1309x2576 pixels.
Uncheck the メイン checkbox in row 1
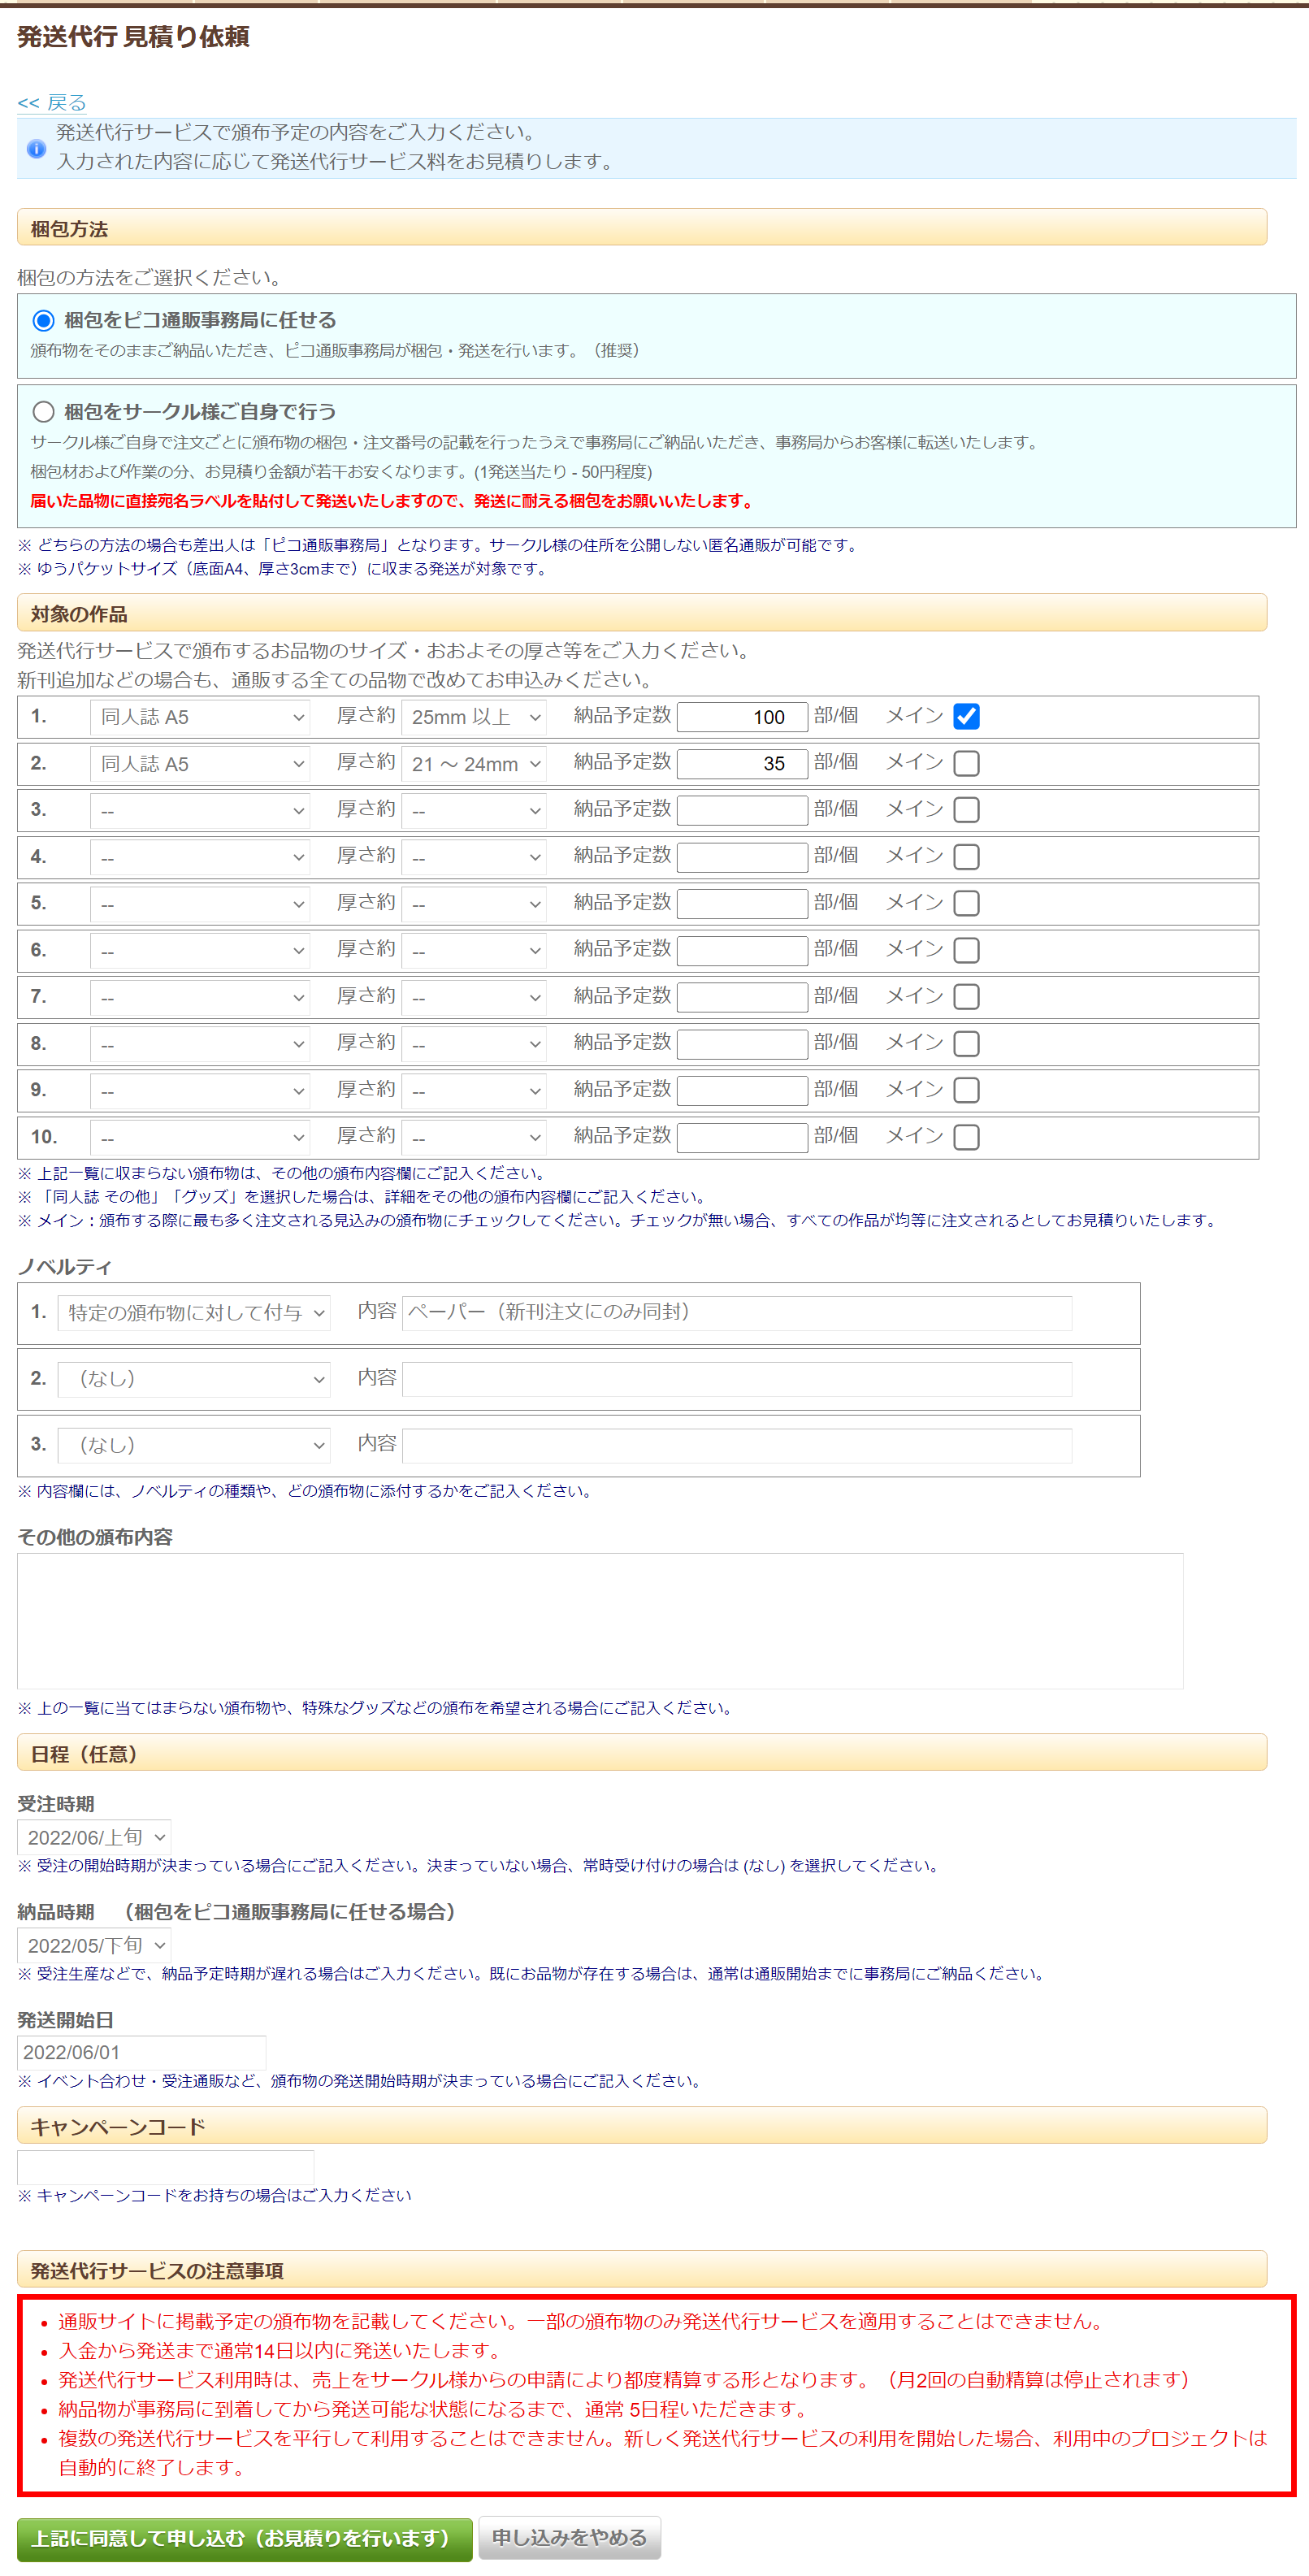tap(966, 717)
